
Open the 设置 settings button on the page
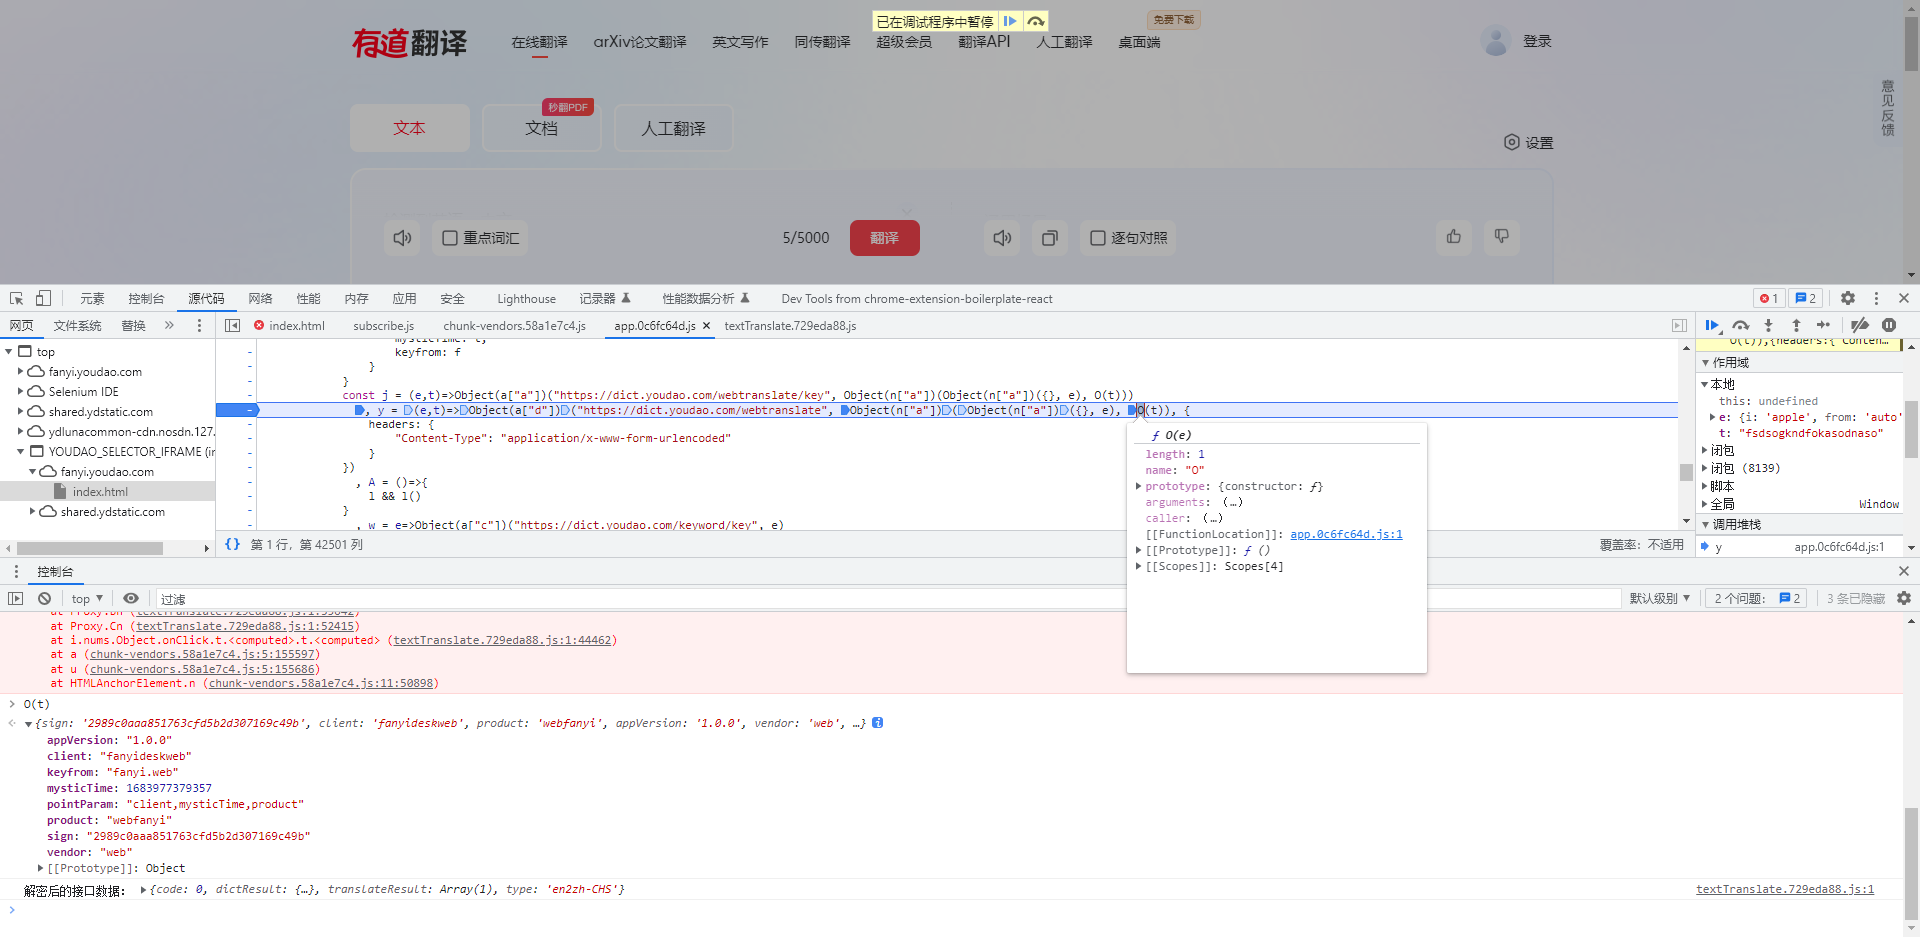(x=1529, y=142)
